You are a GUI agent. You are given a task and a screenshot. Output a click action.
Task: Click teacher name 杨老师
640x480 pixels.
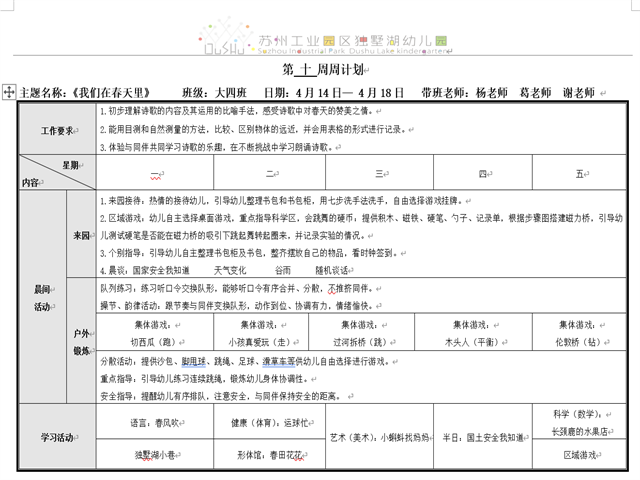(491, 93)
